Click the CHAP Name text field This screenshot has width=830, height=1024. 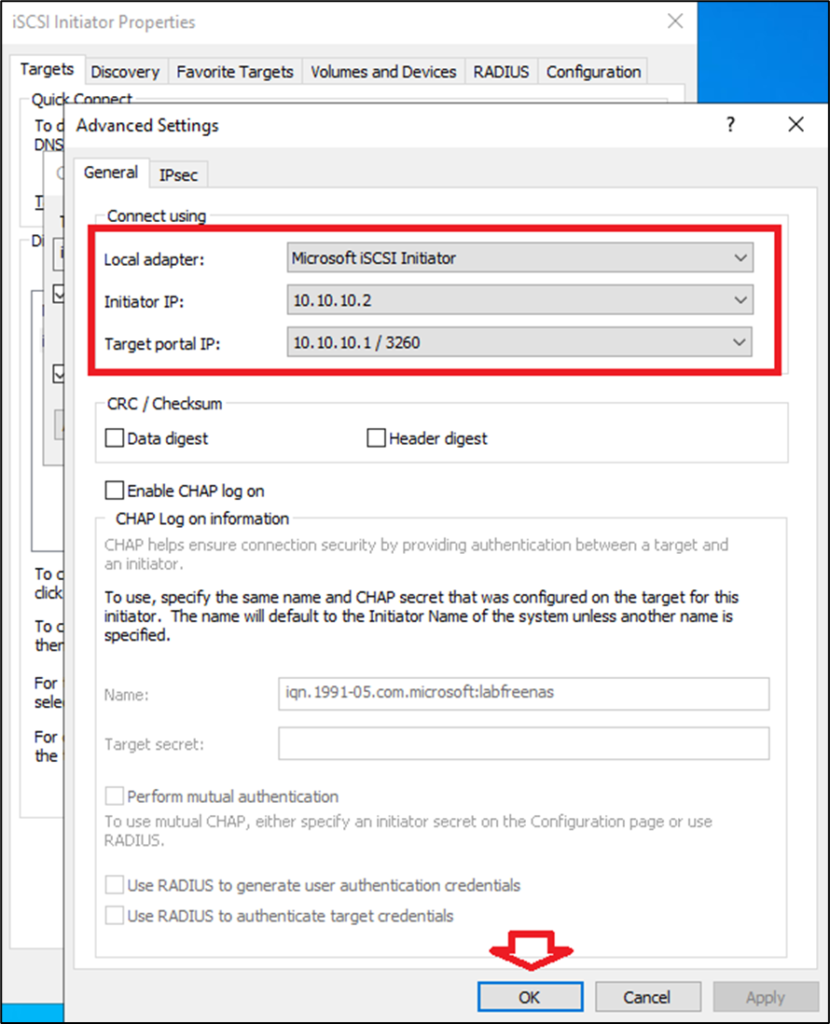pos(523,693)
